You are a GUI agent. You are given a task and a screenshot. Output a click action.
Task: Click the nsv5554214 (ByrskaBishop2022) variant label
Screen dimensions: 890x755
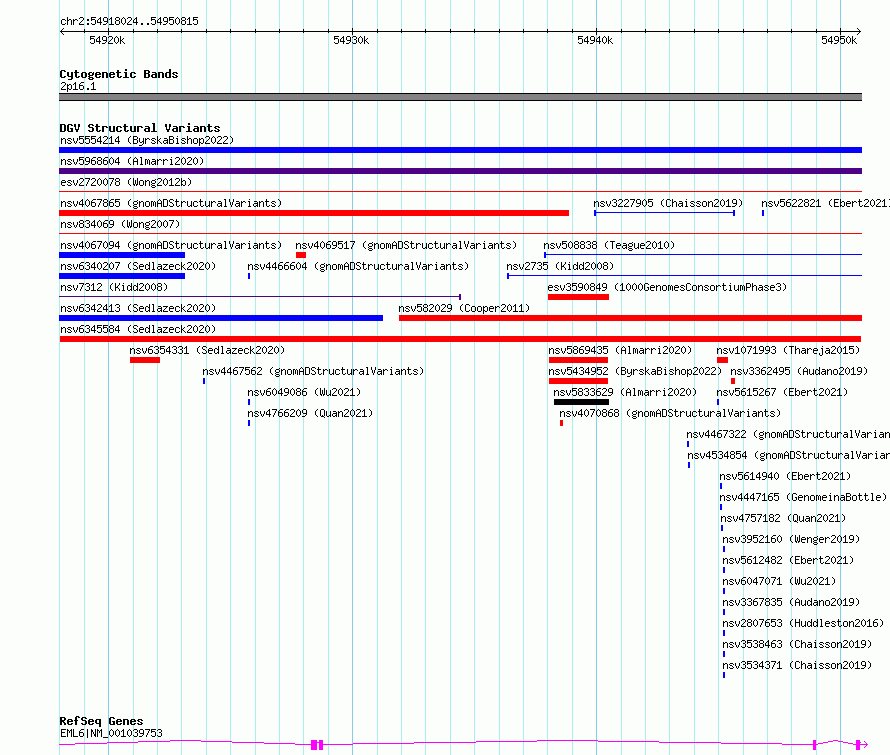(147, 140)
